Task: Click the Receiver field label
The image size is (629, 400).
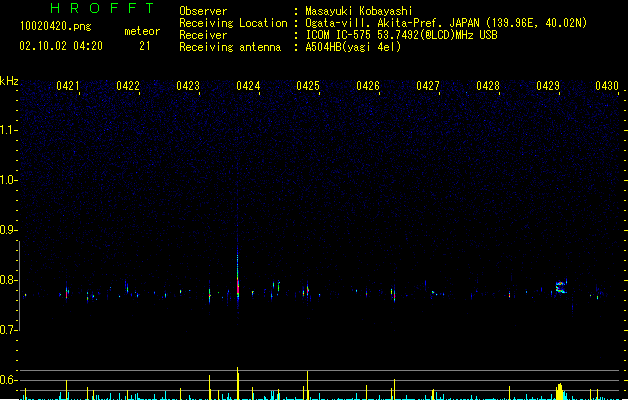Action: coord(203,35)
